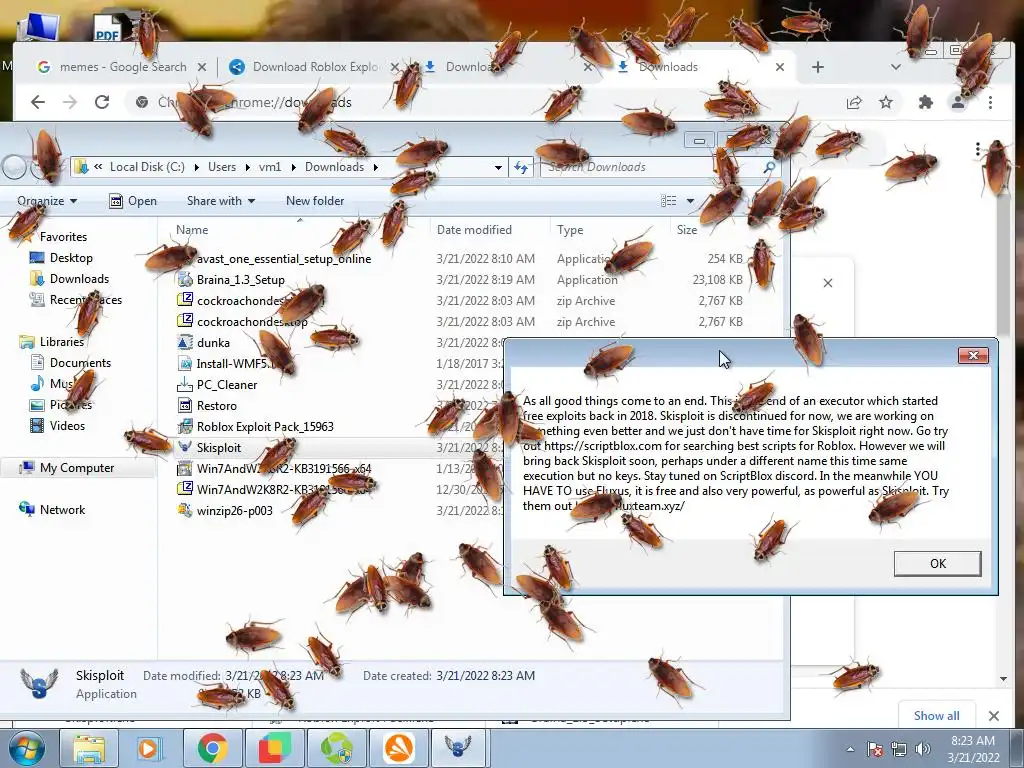This screenshot has width=1024, height=768.
Task: Open Chrome's three-dot menu
Action: (991, 102)
